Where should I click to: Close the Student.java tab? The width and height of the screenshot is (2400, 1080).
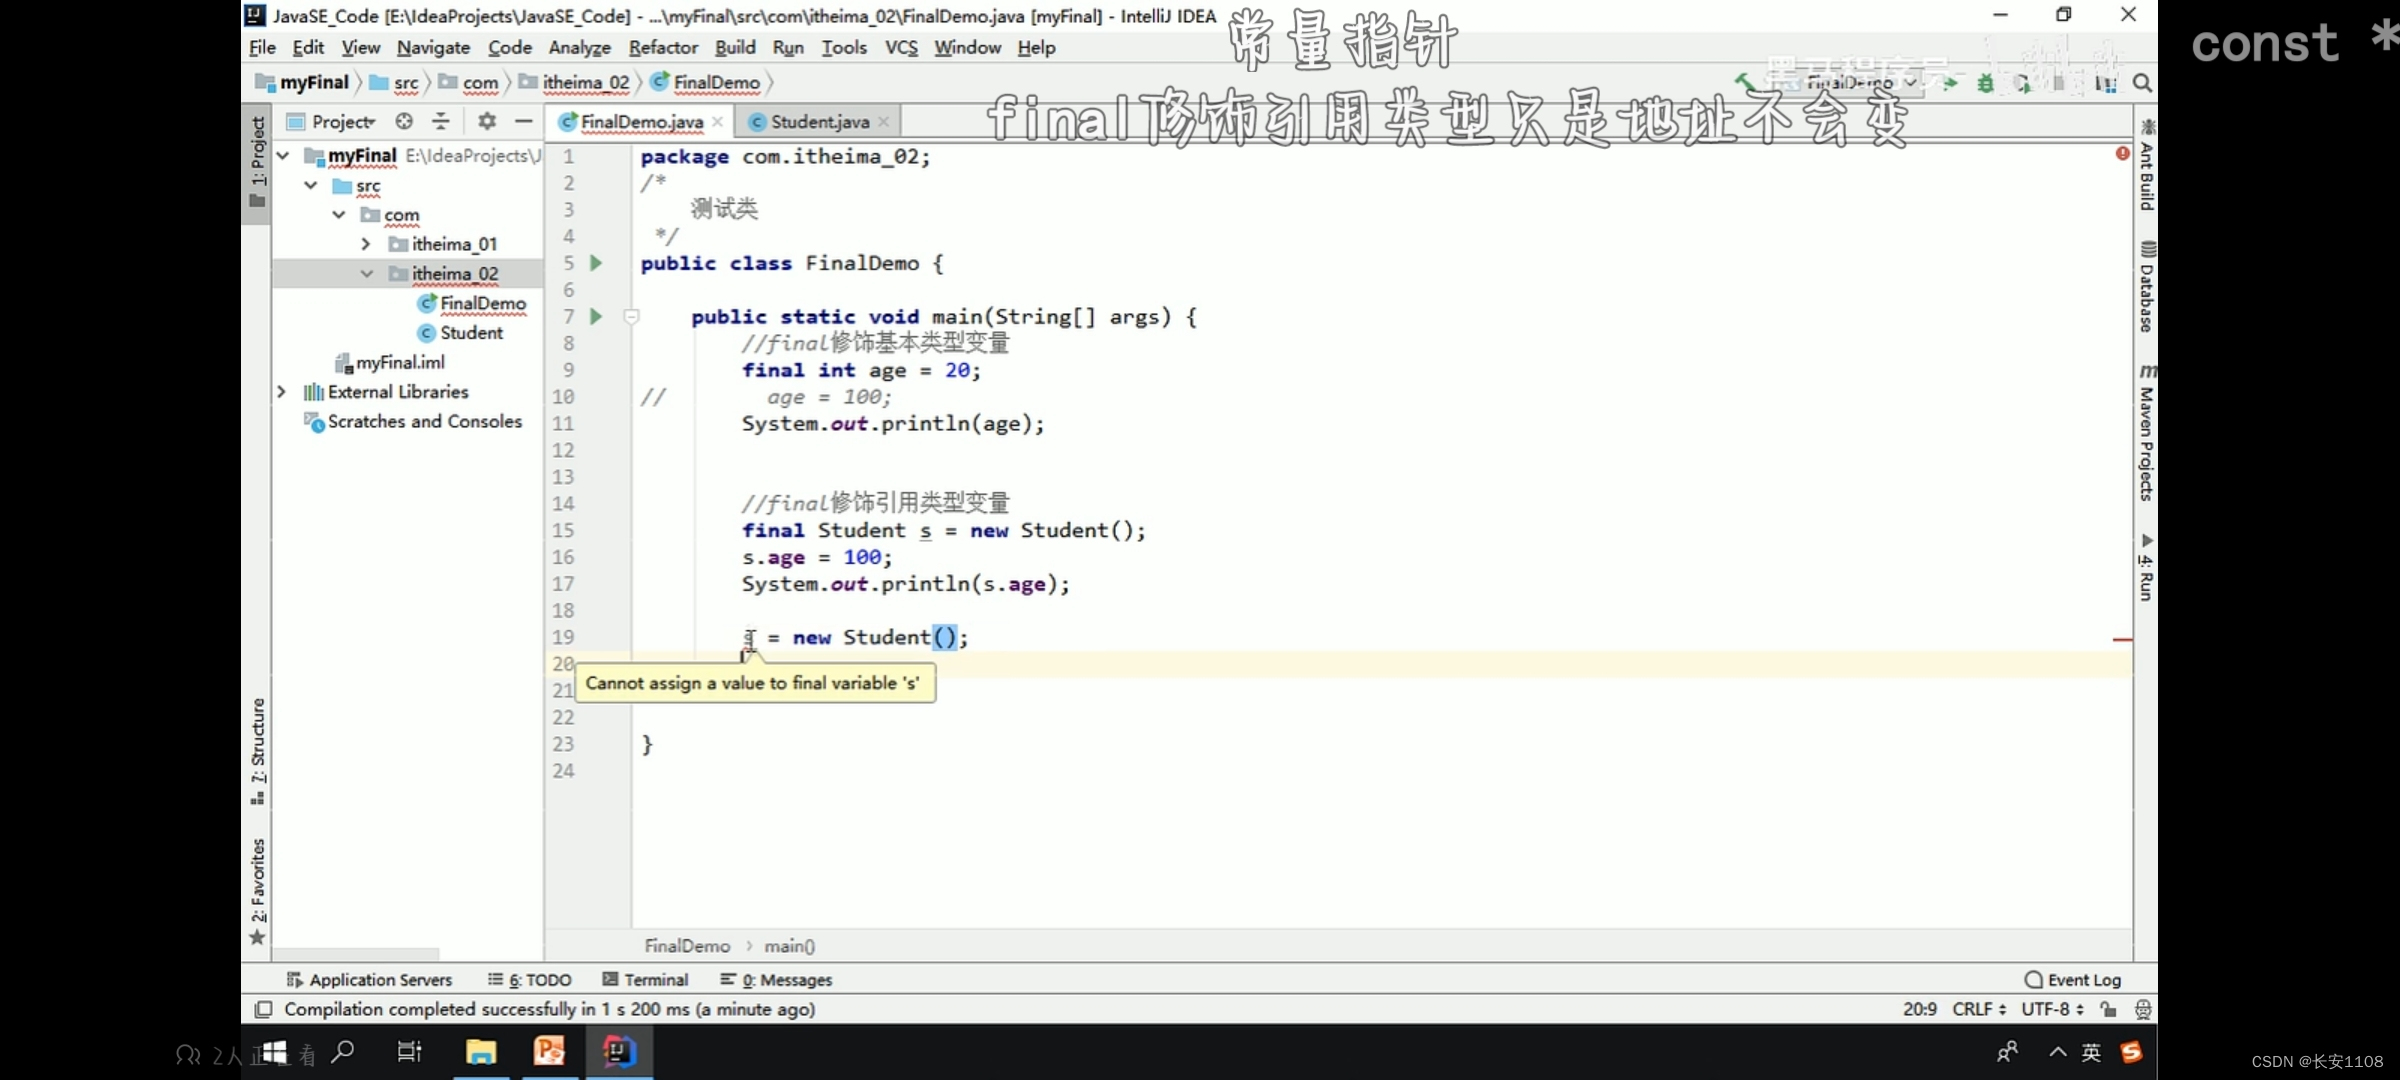click(883, 121)
